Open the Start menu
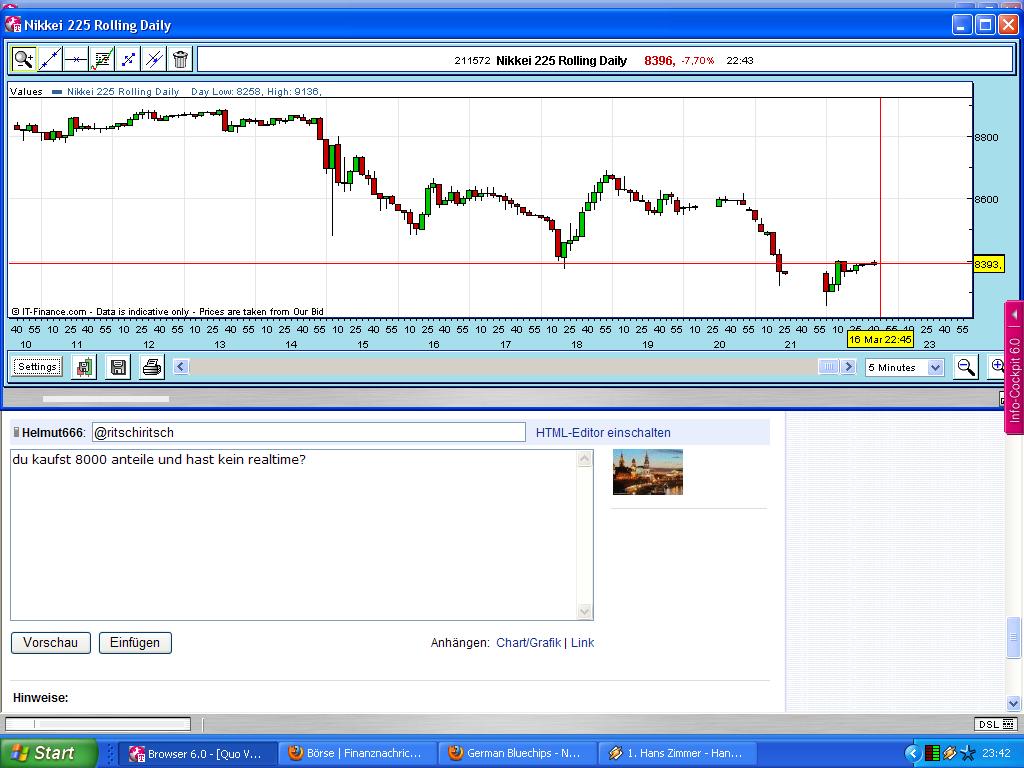The image size is (1024, 768). [x=47, y=753]
